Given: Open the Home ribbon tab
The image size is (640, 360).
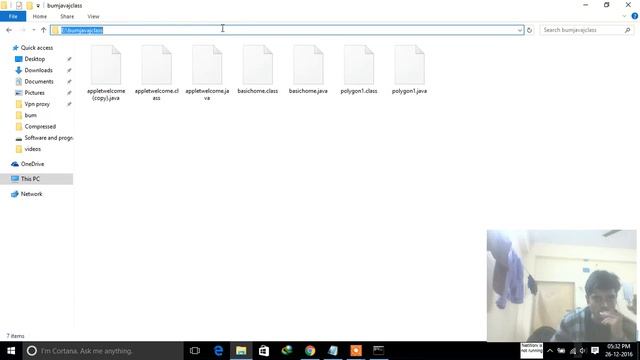Looking at the screenshot, I should [40, 16].
